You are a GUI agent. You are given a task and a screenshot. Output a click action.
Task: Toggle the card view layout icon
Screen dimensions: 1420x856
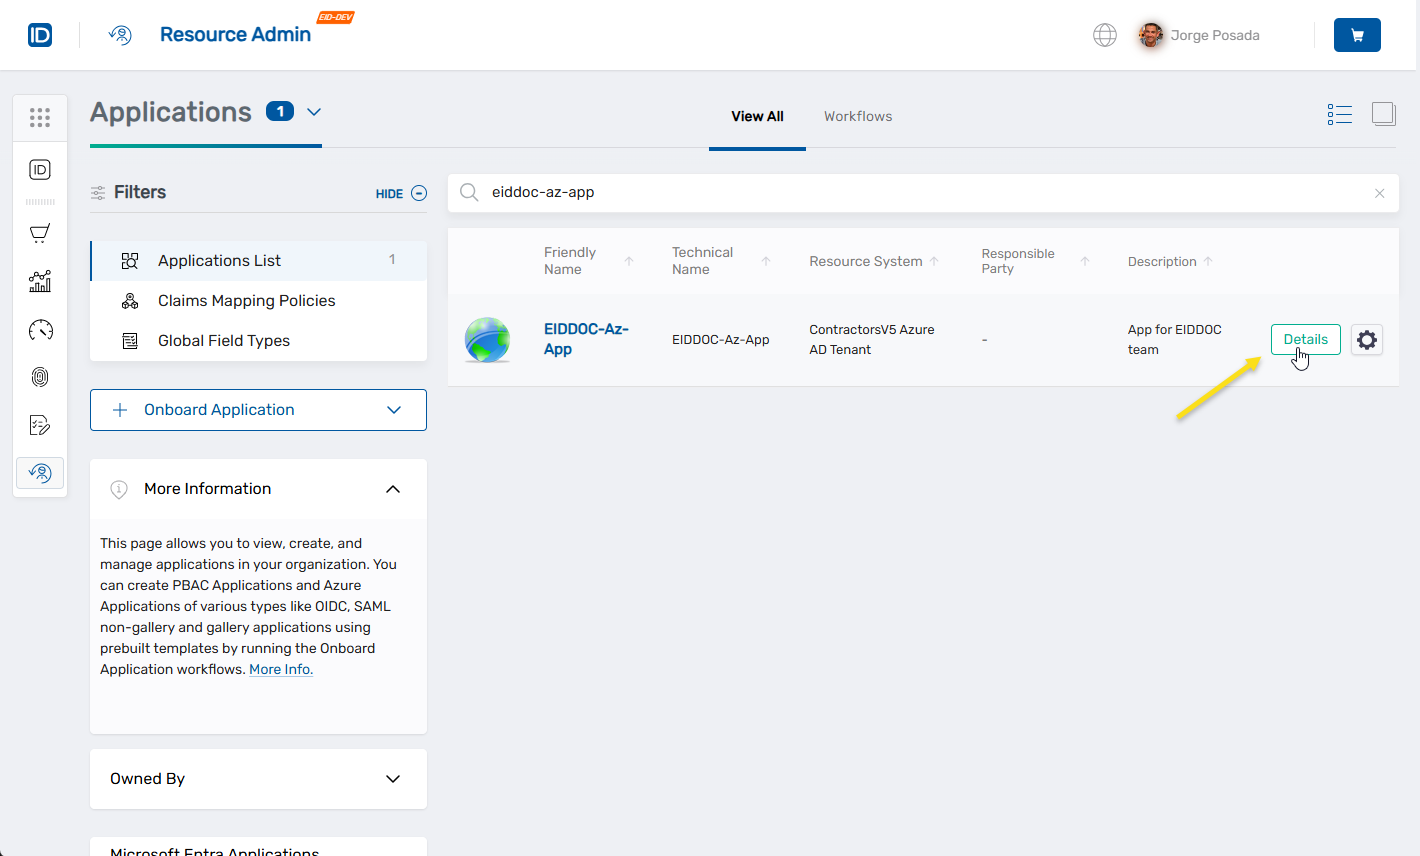1383,115
